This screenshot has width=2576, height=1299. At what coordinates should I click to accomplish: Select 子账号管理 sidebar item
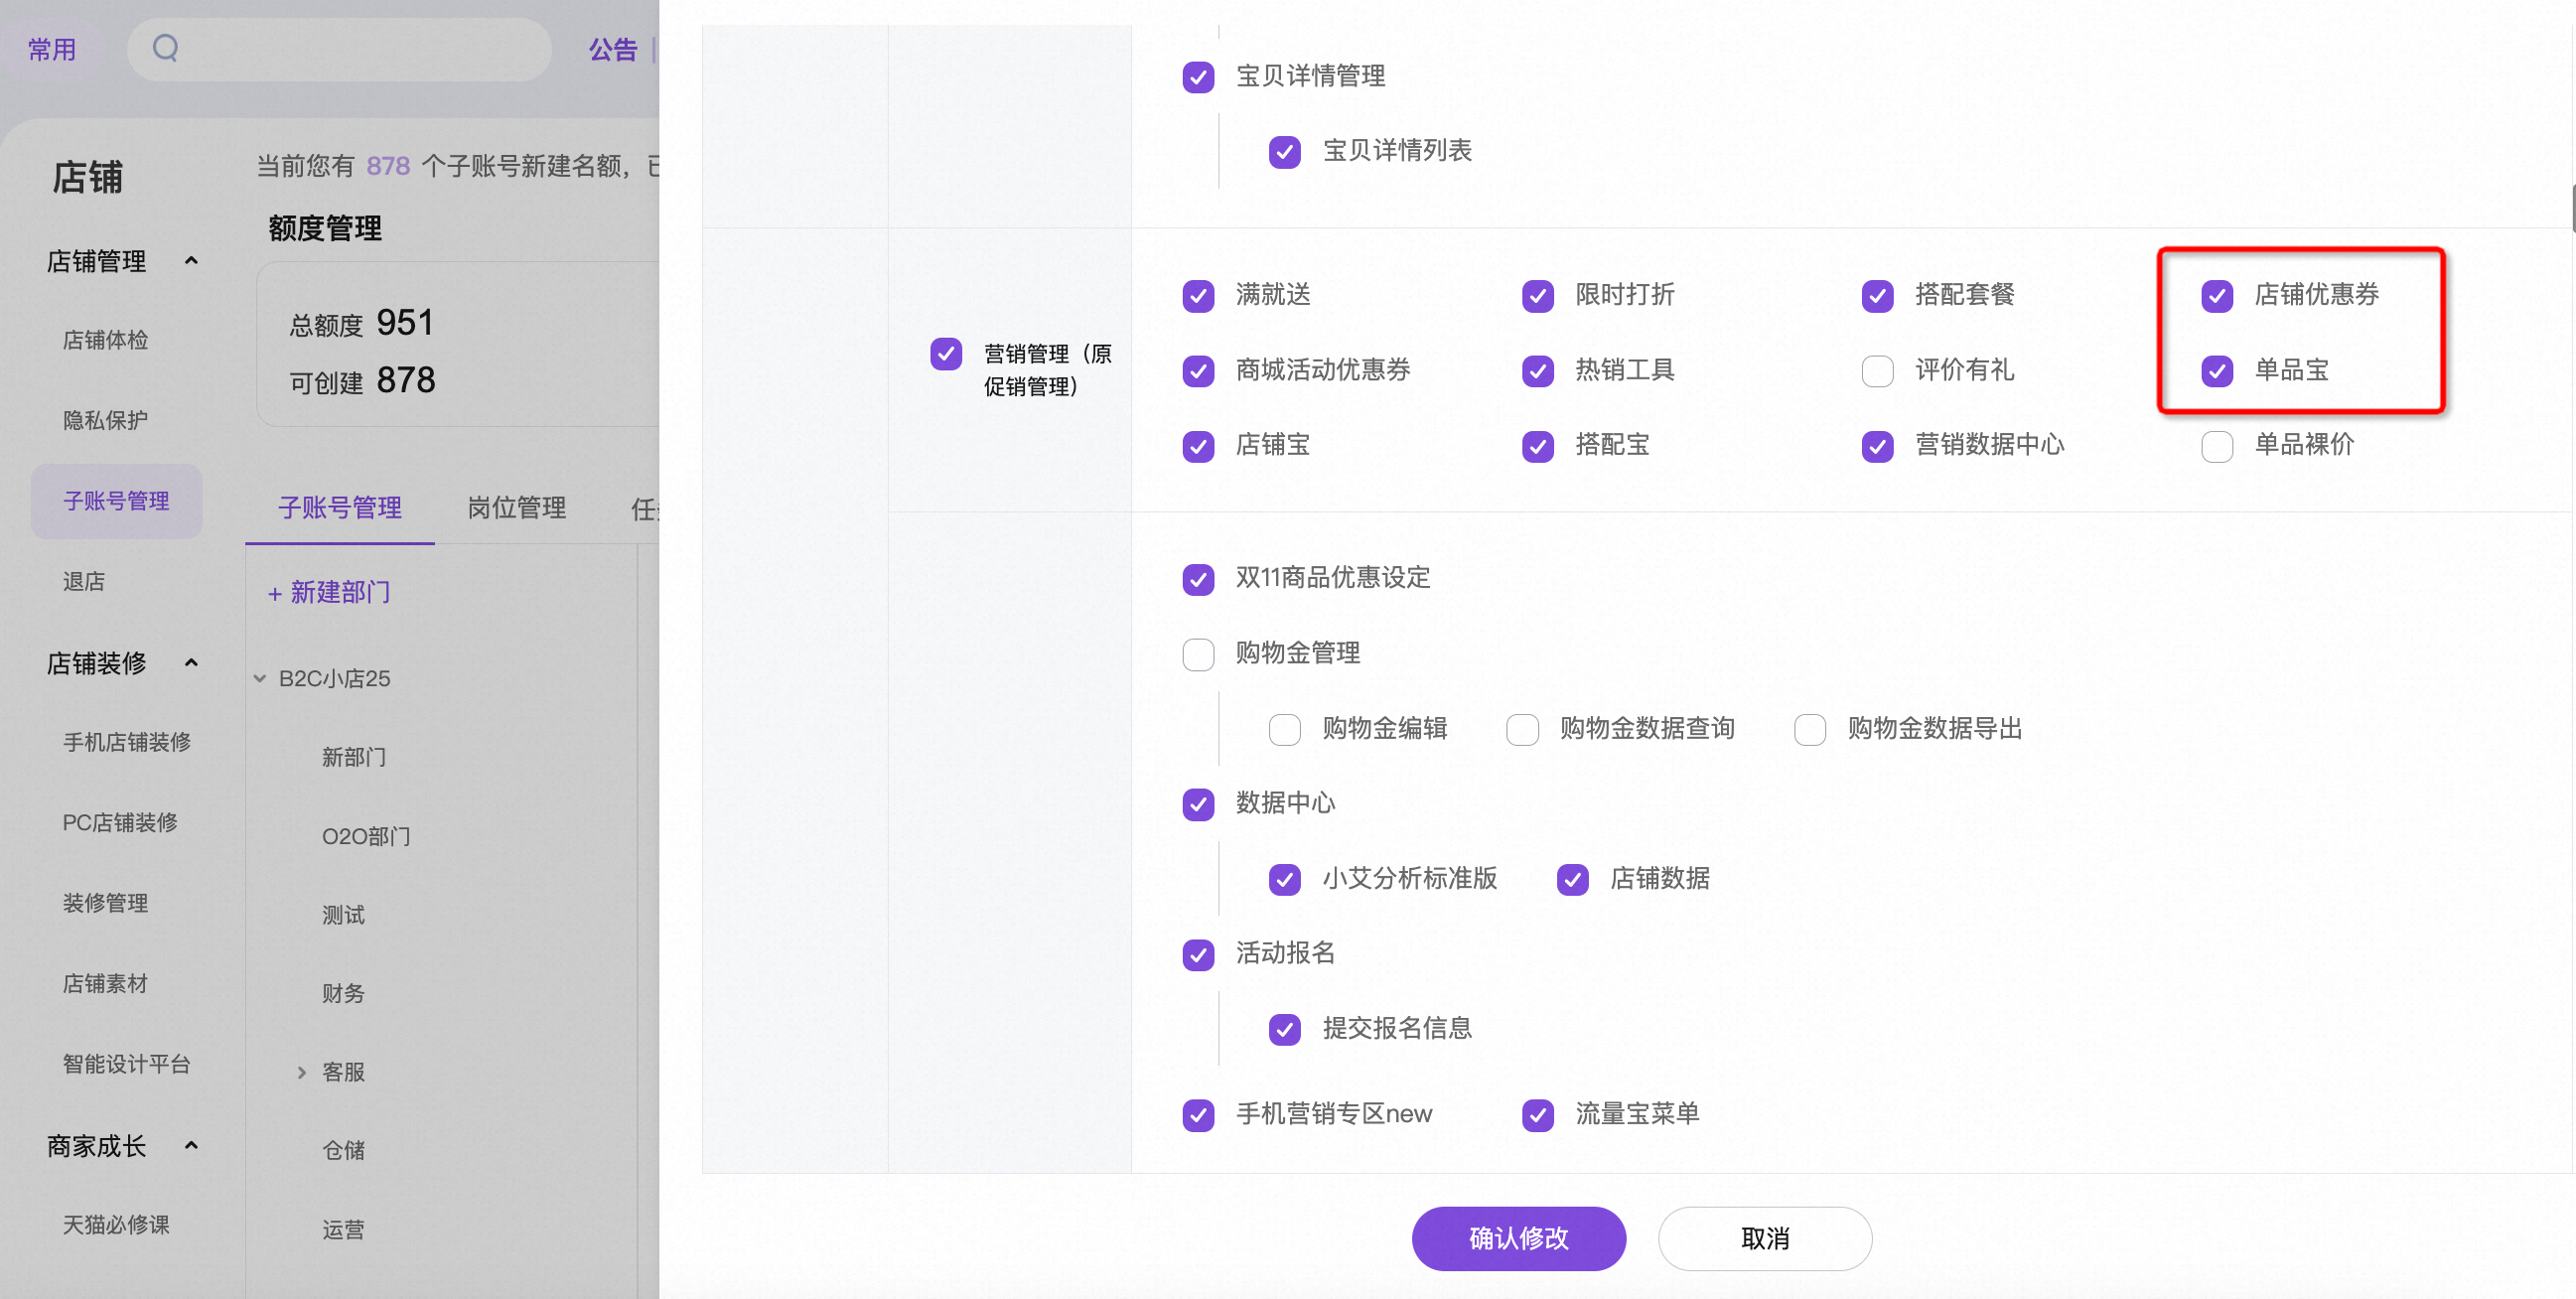(x=117, y=501)
